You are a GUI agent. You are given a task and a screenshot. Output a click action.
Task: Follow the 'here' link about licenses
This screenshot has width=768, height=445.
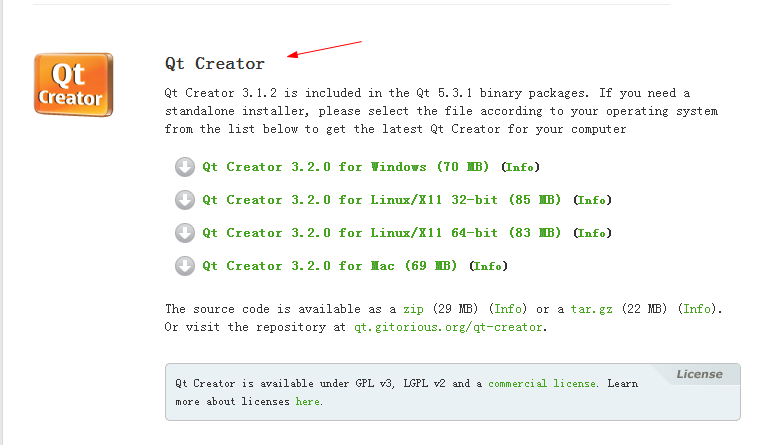[x=308, y=401]
